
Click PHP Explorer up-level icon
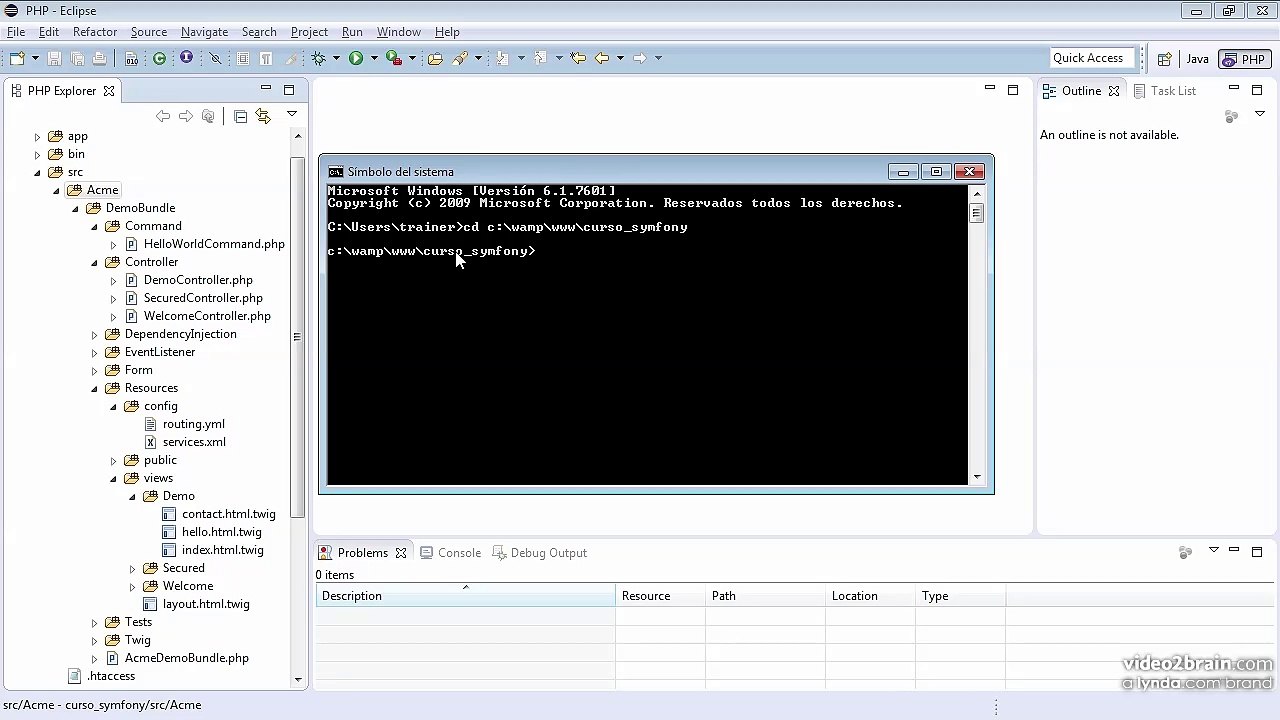(x=208, y=117)
